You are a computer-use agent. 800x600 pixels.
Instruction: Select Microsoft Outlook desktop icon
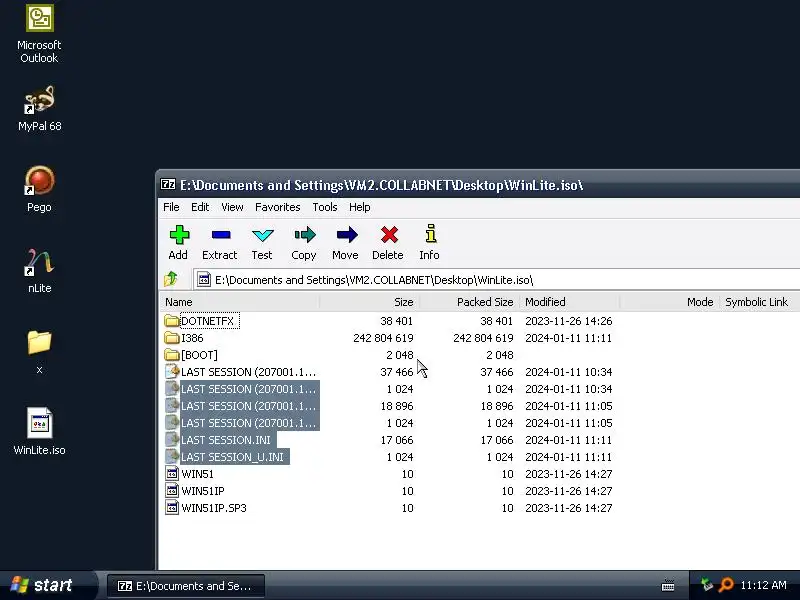pyautogui.click(x=39, y=34)
